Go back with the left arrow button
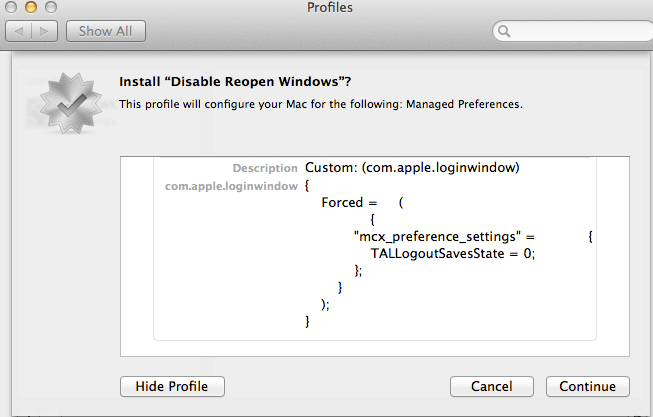653x417 pixels. 19,31
